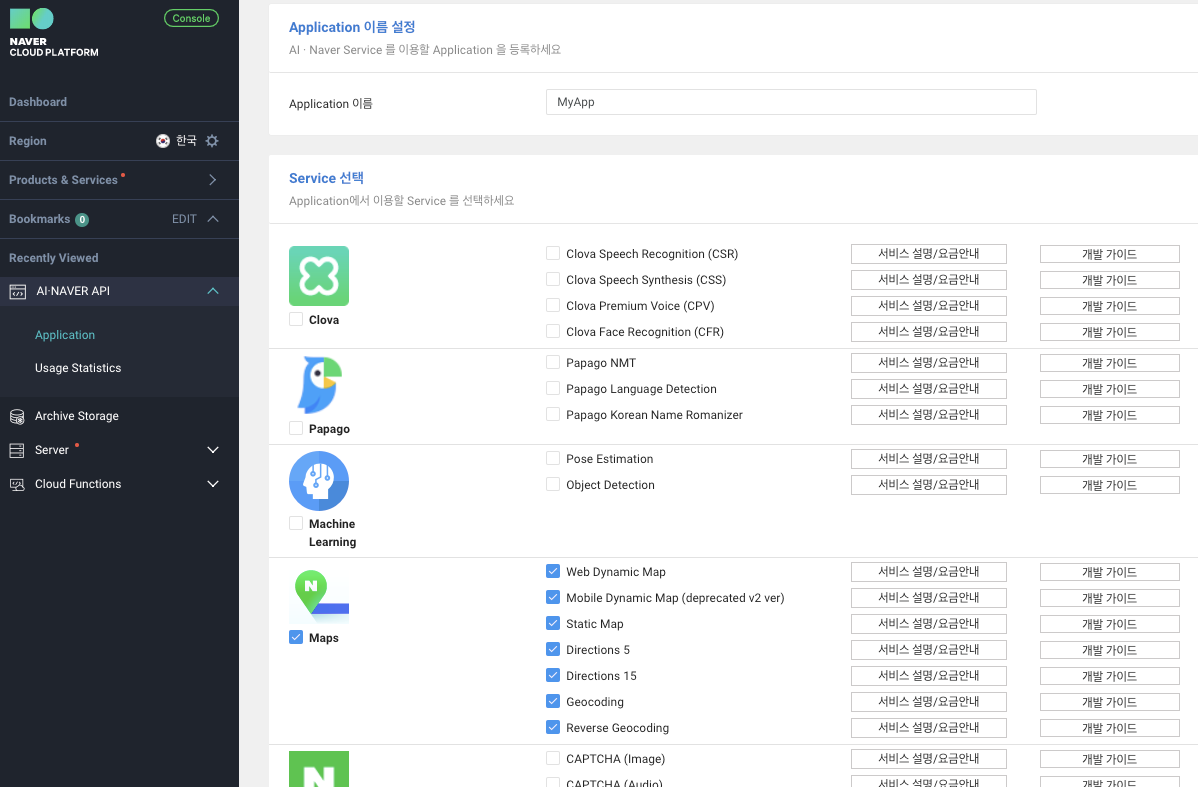Click the Cloud Functions icon

tap(17, 484)
